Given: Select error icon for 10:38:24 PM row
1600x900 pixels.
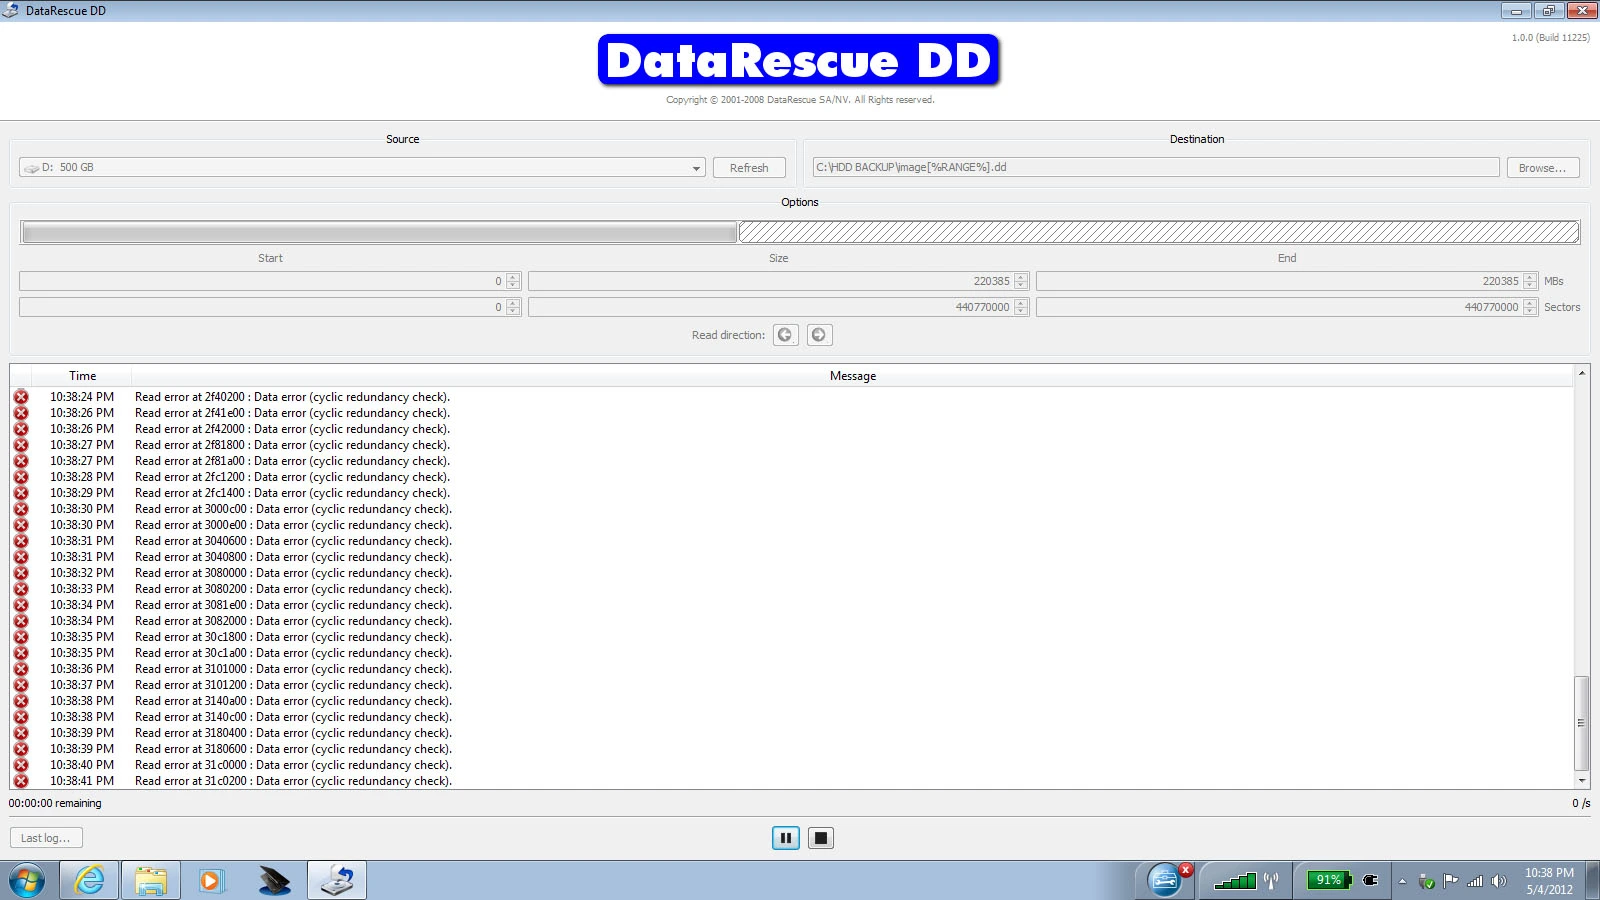Looking at the screenshot, I should click(21, 397).
